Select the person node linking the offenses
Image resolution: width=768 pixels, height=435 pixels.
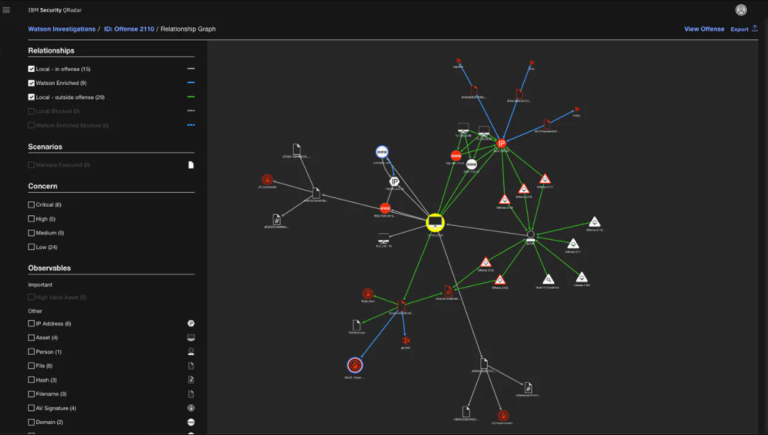coord(530,236)
